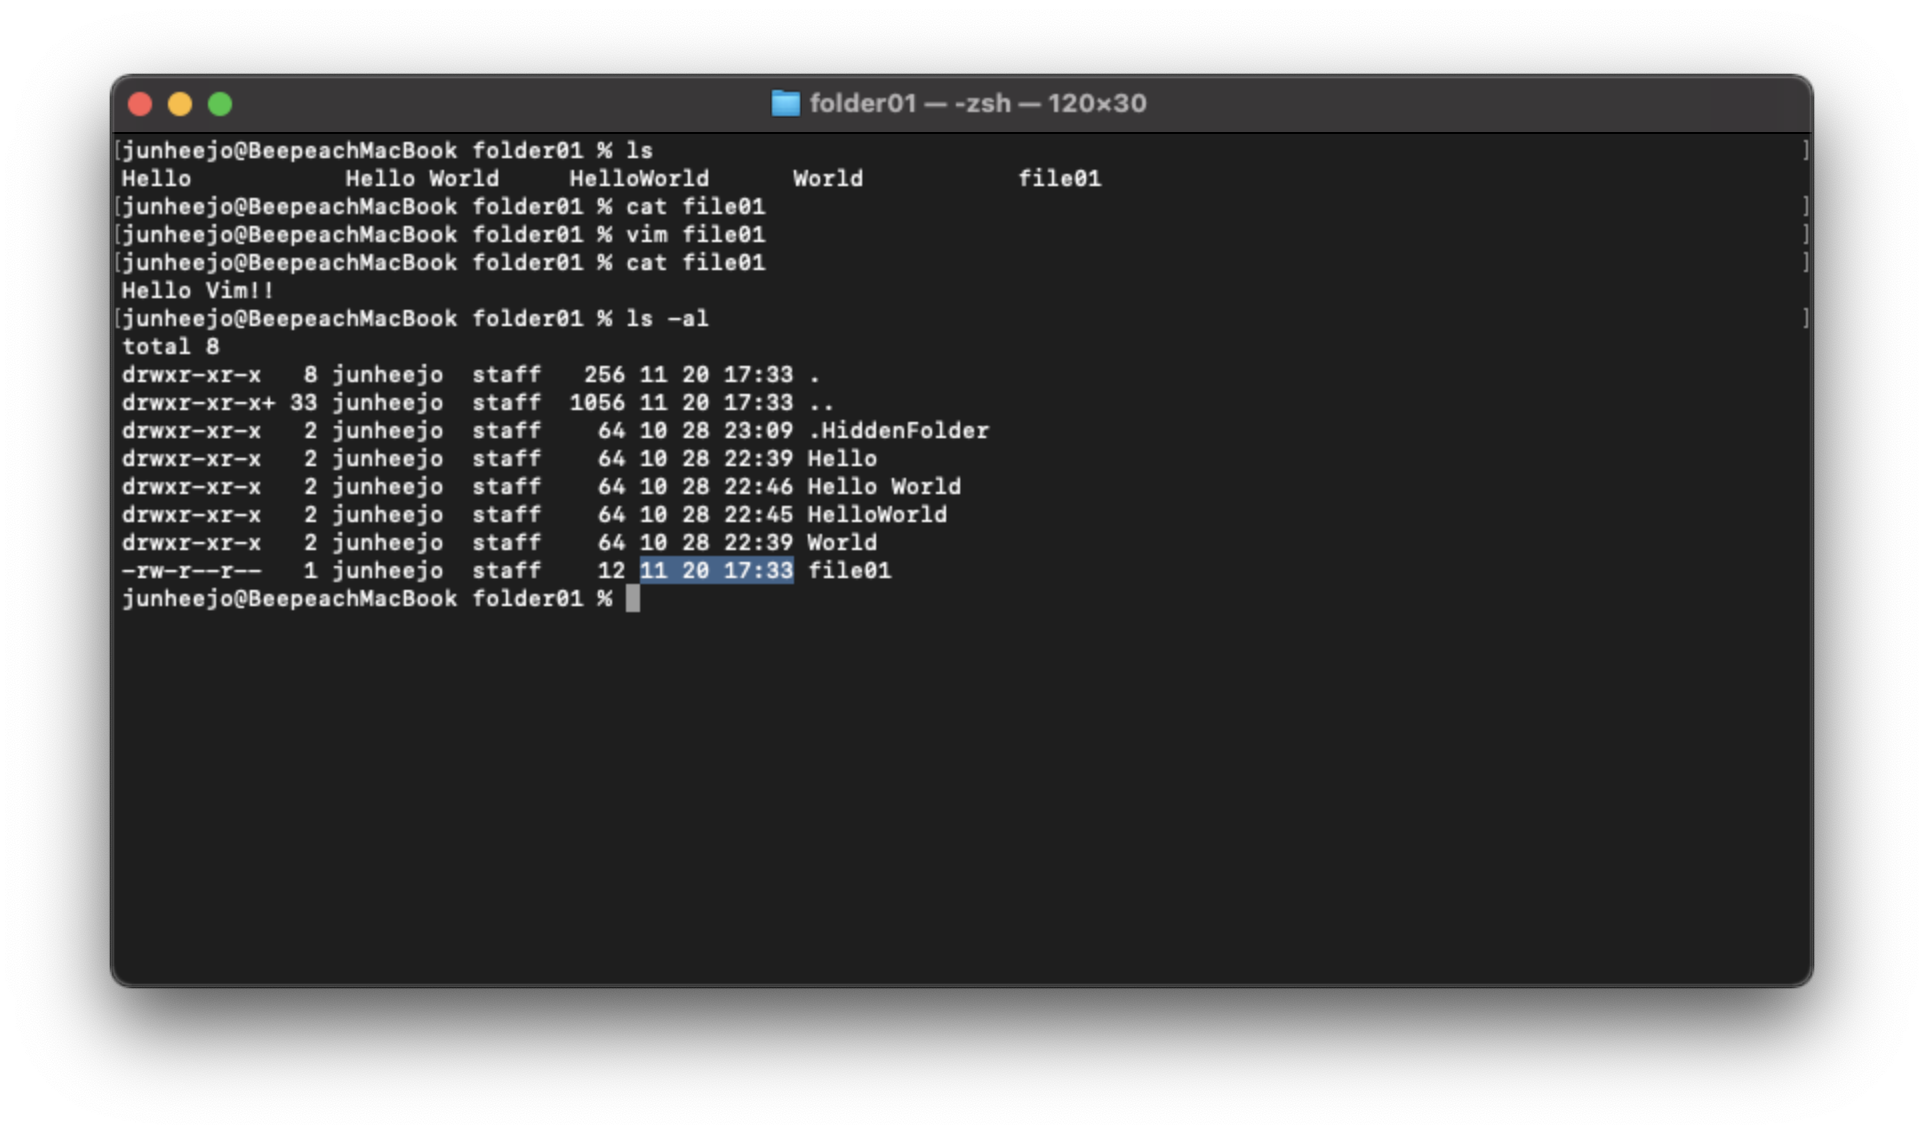The height and width of the screenshot is (1134, 1924).
Task: Click the drwxr-xr-x+ permissions entry
Action: (x=198, y=403)
